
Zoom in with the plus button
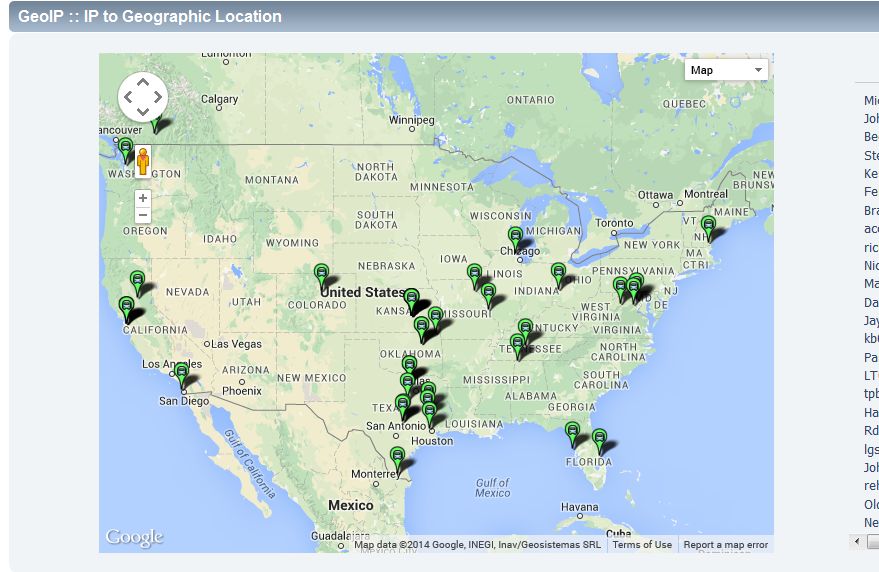pos(143,198)
